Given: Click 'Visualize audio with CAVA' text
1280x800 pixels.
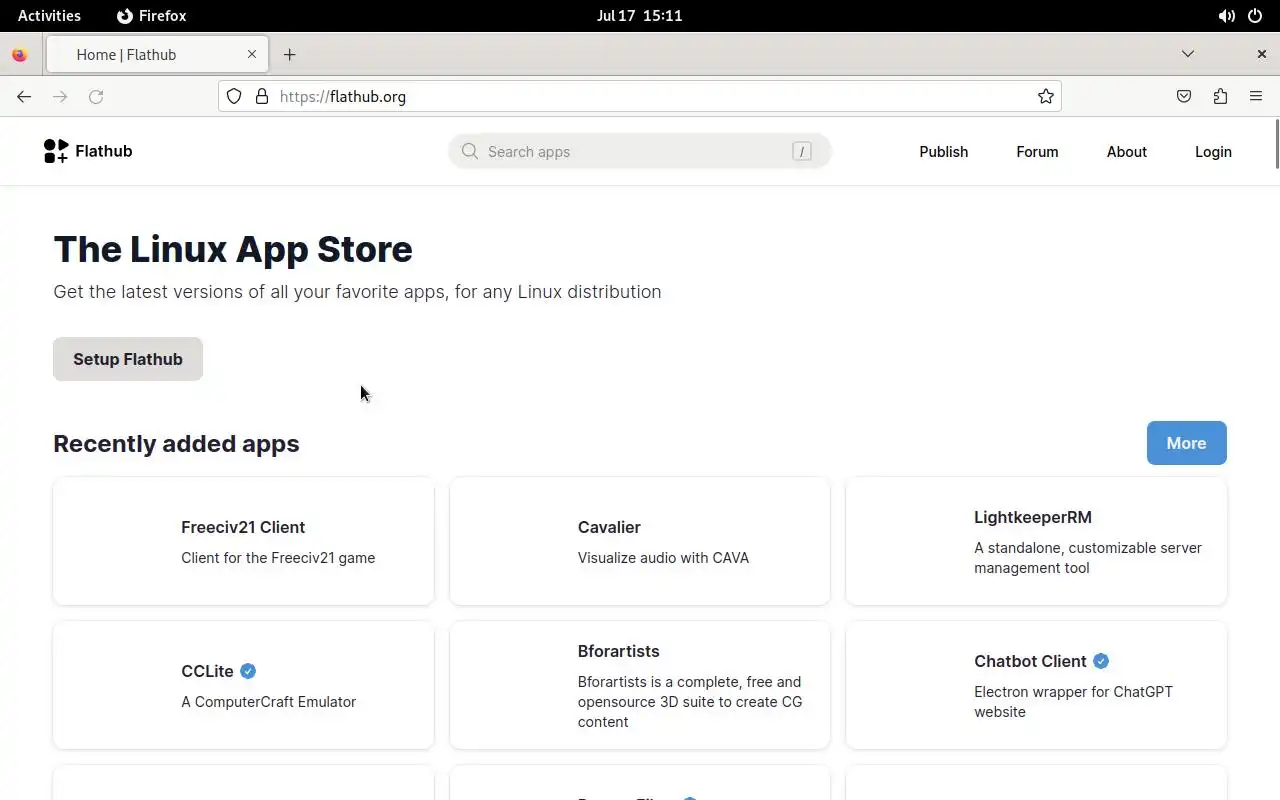Looking at the screenshot, I should (663, 558).
